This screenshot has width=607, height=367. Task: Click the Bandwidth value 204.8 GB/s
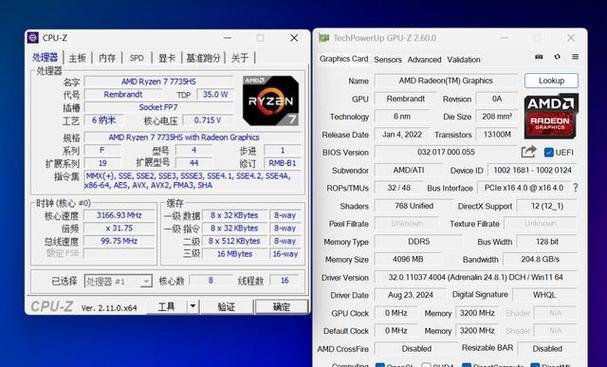(x=540, y=259)
